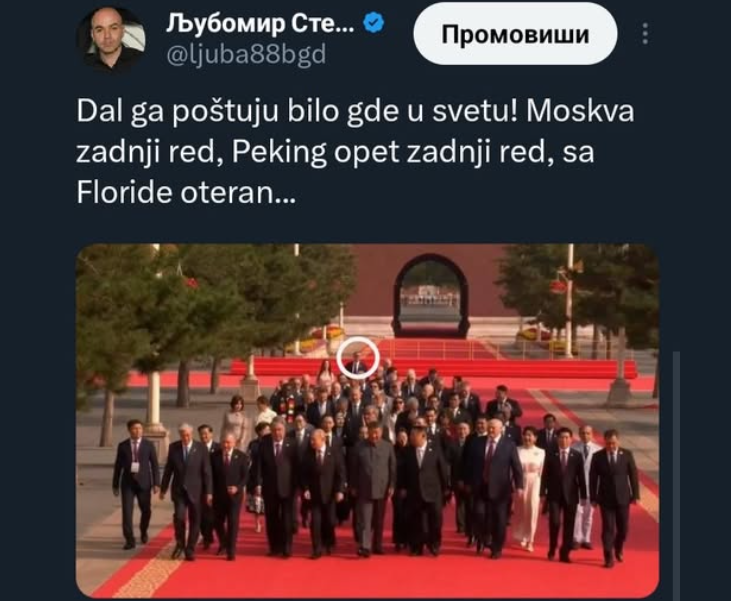
Task: Click the vertical scrollbar beside the image
Action: 676,476
